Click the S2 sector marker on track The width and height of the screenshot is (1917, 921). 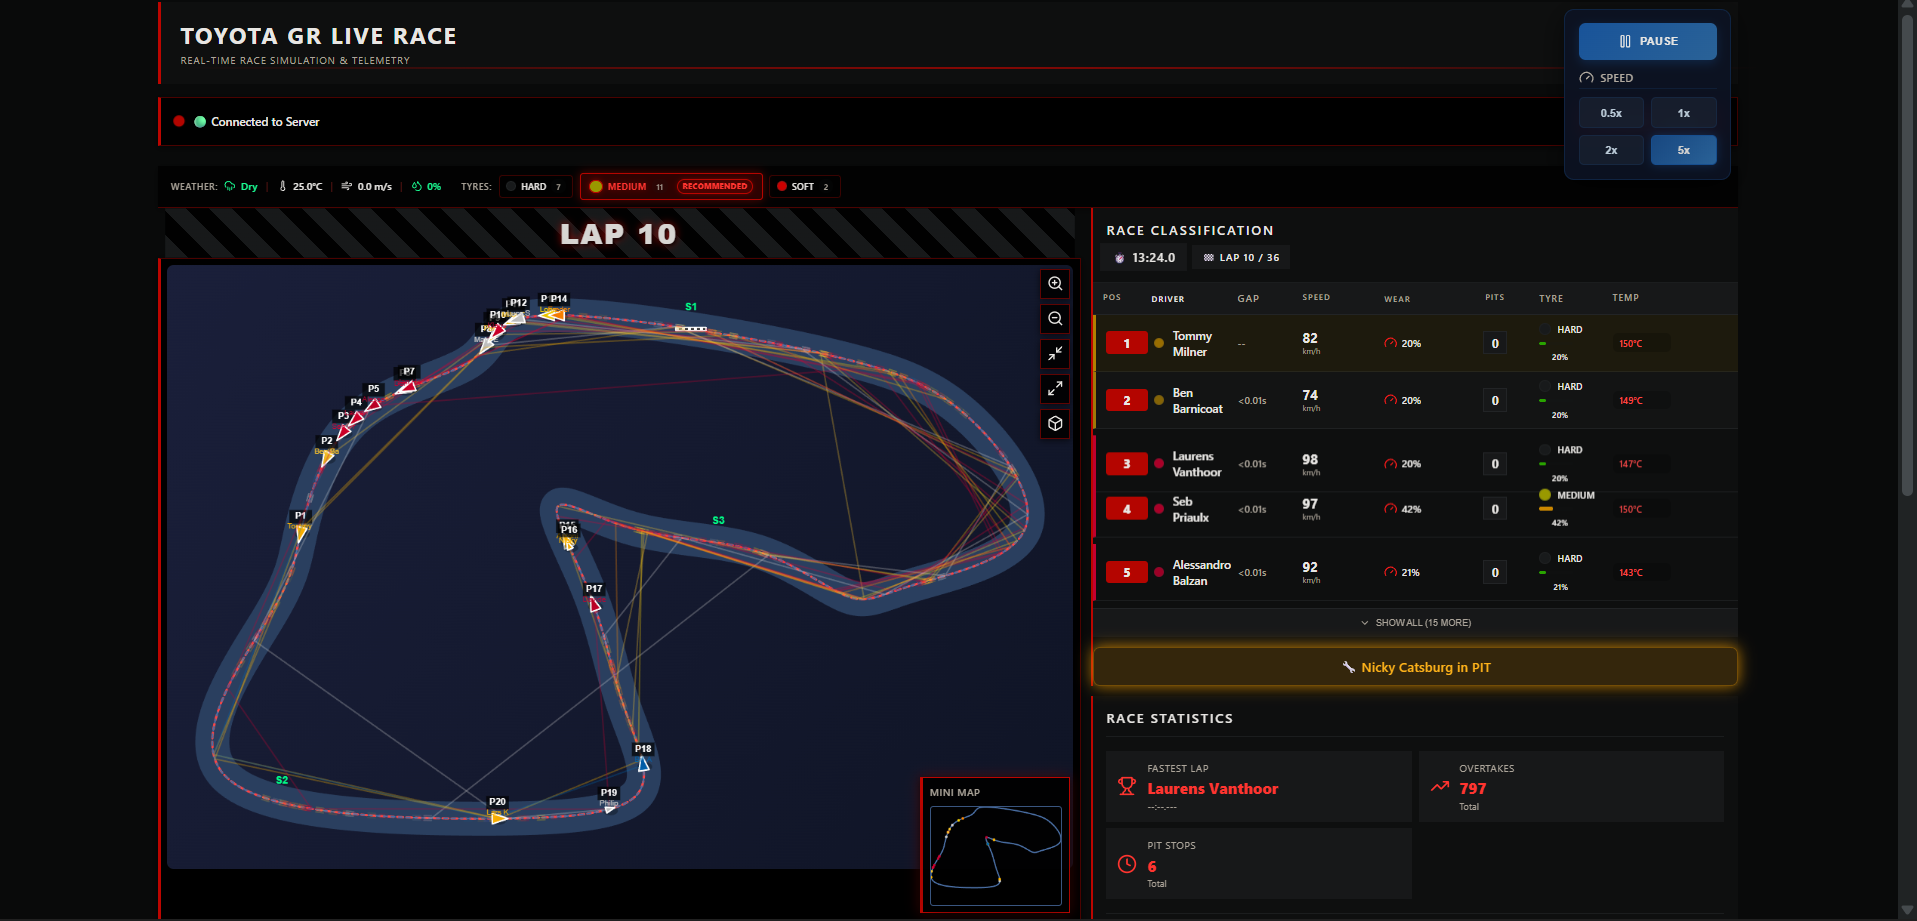pyautogui.click(x=282, y=780)
